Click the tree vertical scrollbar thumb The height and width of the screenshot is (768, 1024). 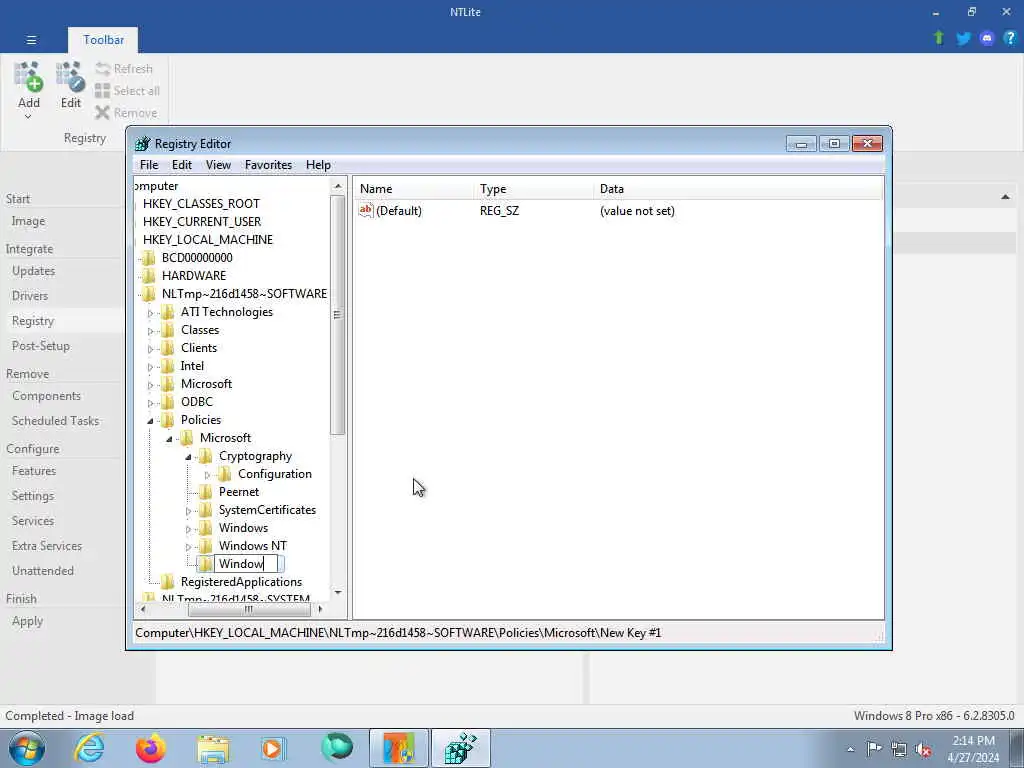(x=337, y=315)
